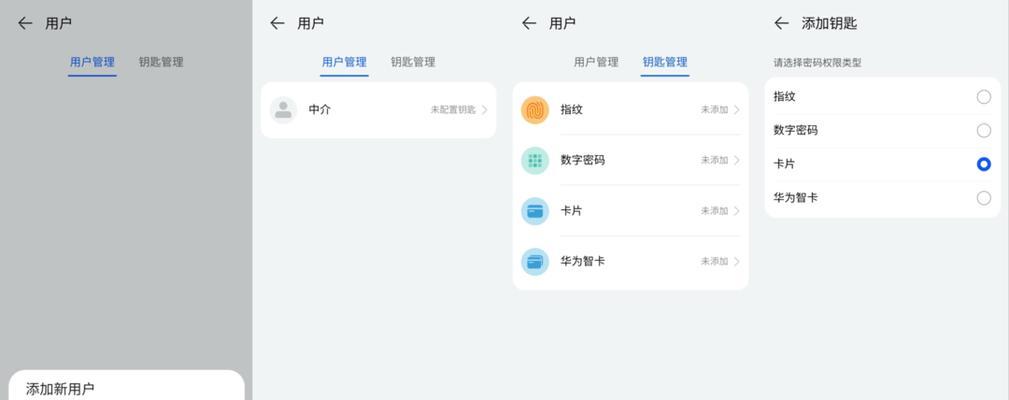
Task: Select 钥匙管理 tab on the 中介 screen
Action: (x=413, y=62)
